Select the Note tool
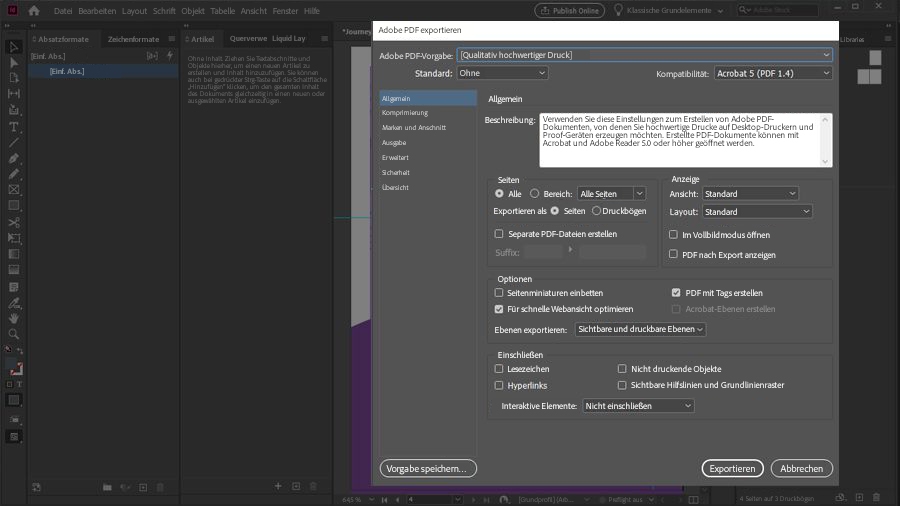This screenshot has height=506, width=900. click(14, 286)
